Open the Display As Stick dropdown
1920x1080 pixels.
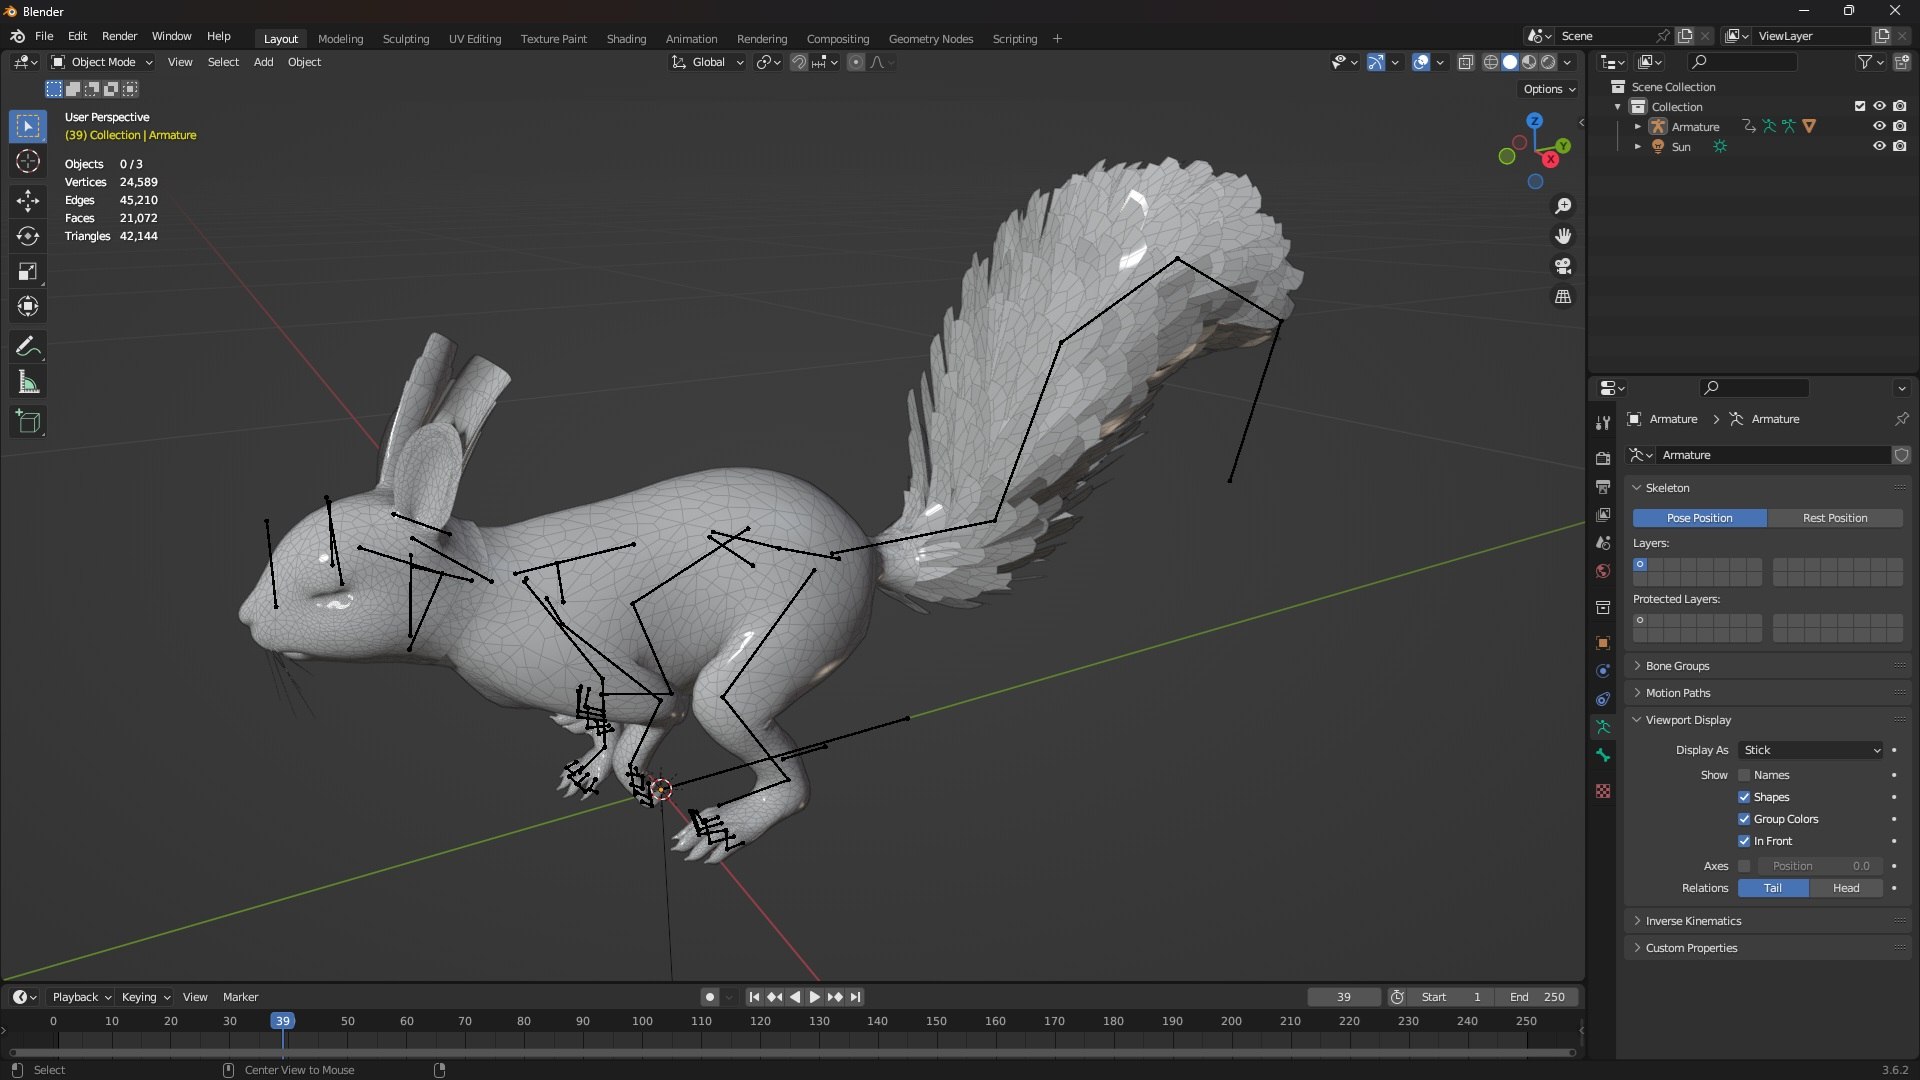(1811, 750)
